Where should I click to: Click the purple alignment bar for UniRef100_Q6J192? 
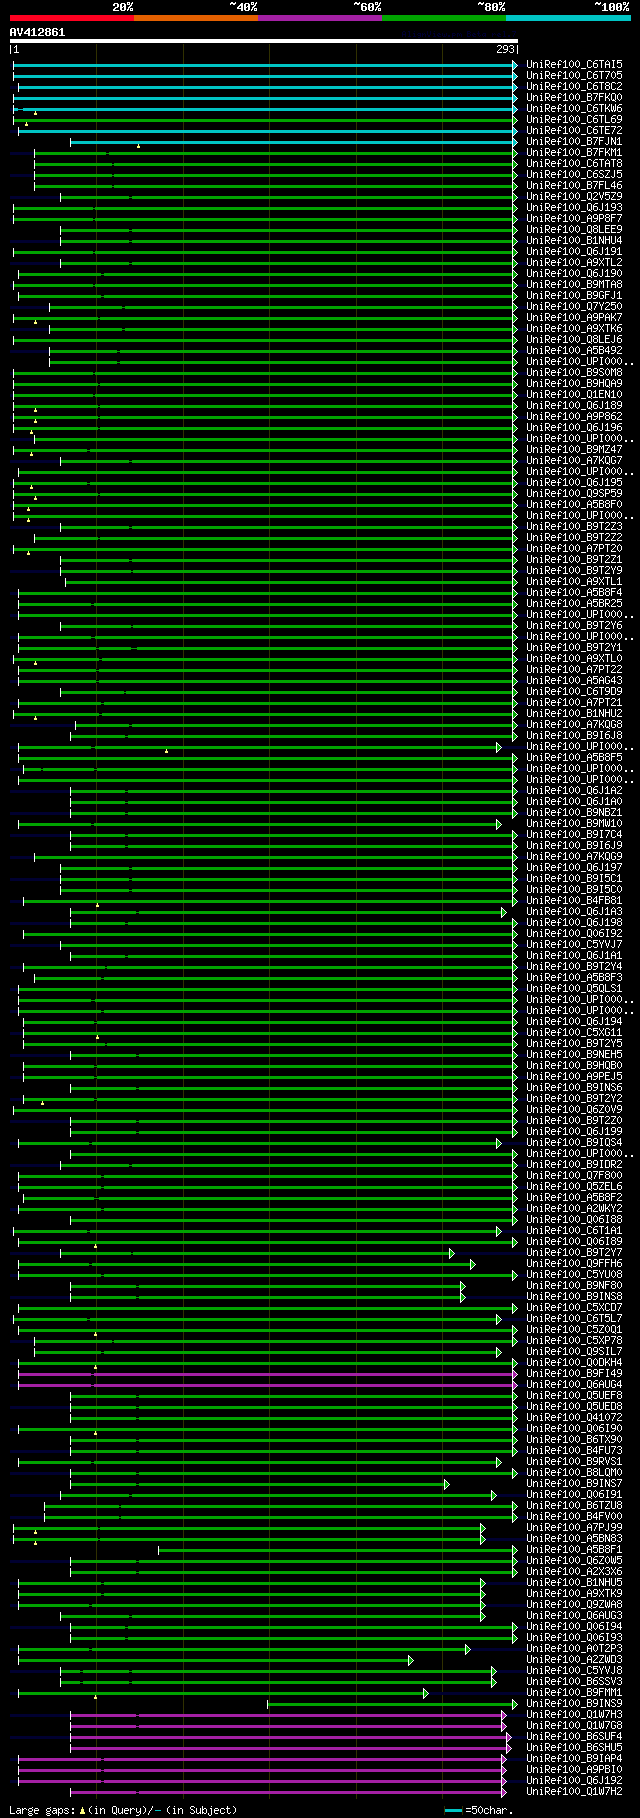tap(262, 1780)
